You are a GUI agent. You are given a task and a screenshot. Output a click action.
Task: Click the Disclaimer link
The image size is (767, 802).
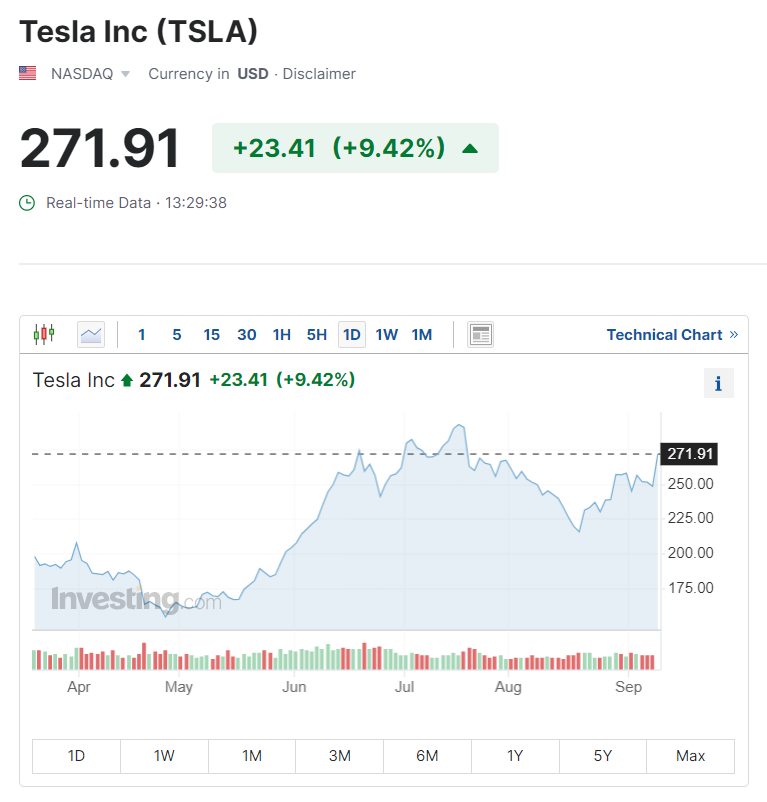(x=319, y=74)
